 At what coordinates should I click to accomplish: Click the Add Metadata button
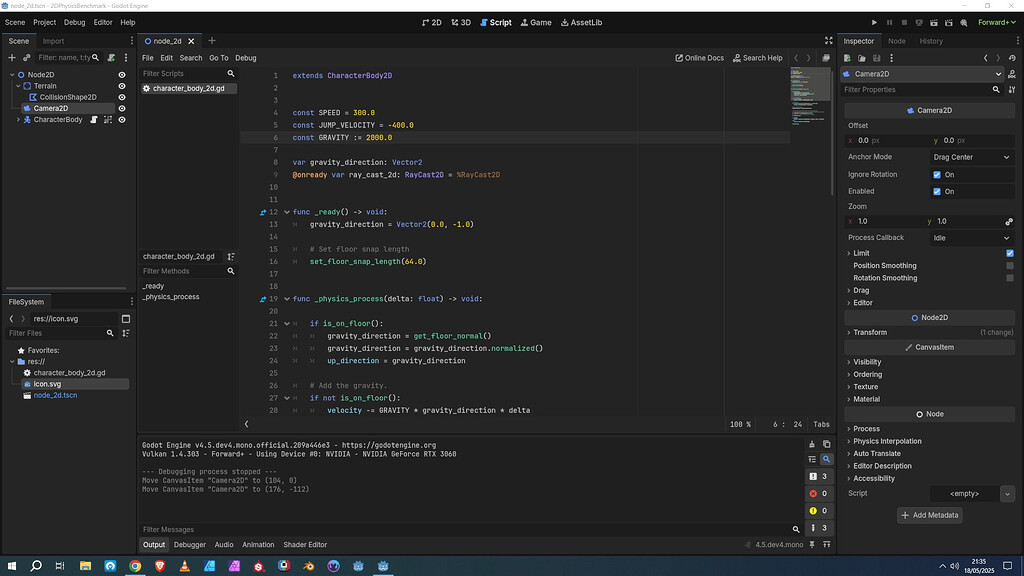pyautogui.click(x=929, y=514)
